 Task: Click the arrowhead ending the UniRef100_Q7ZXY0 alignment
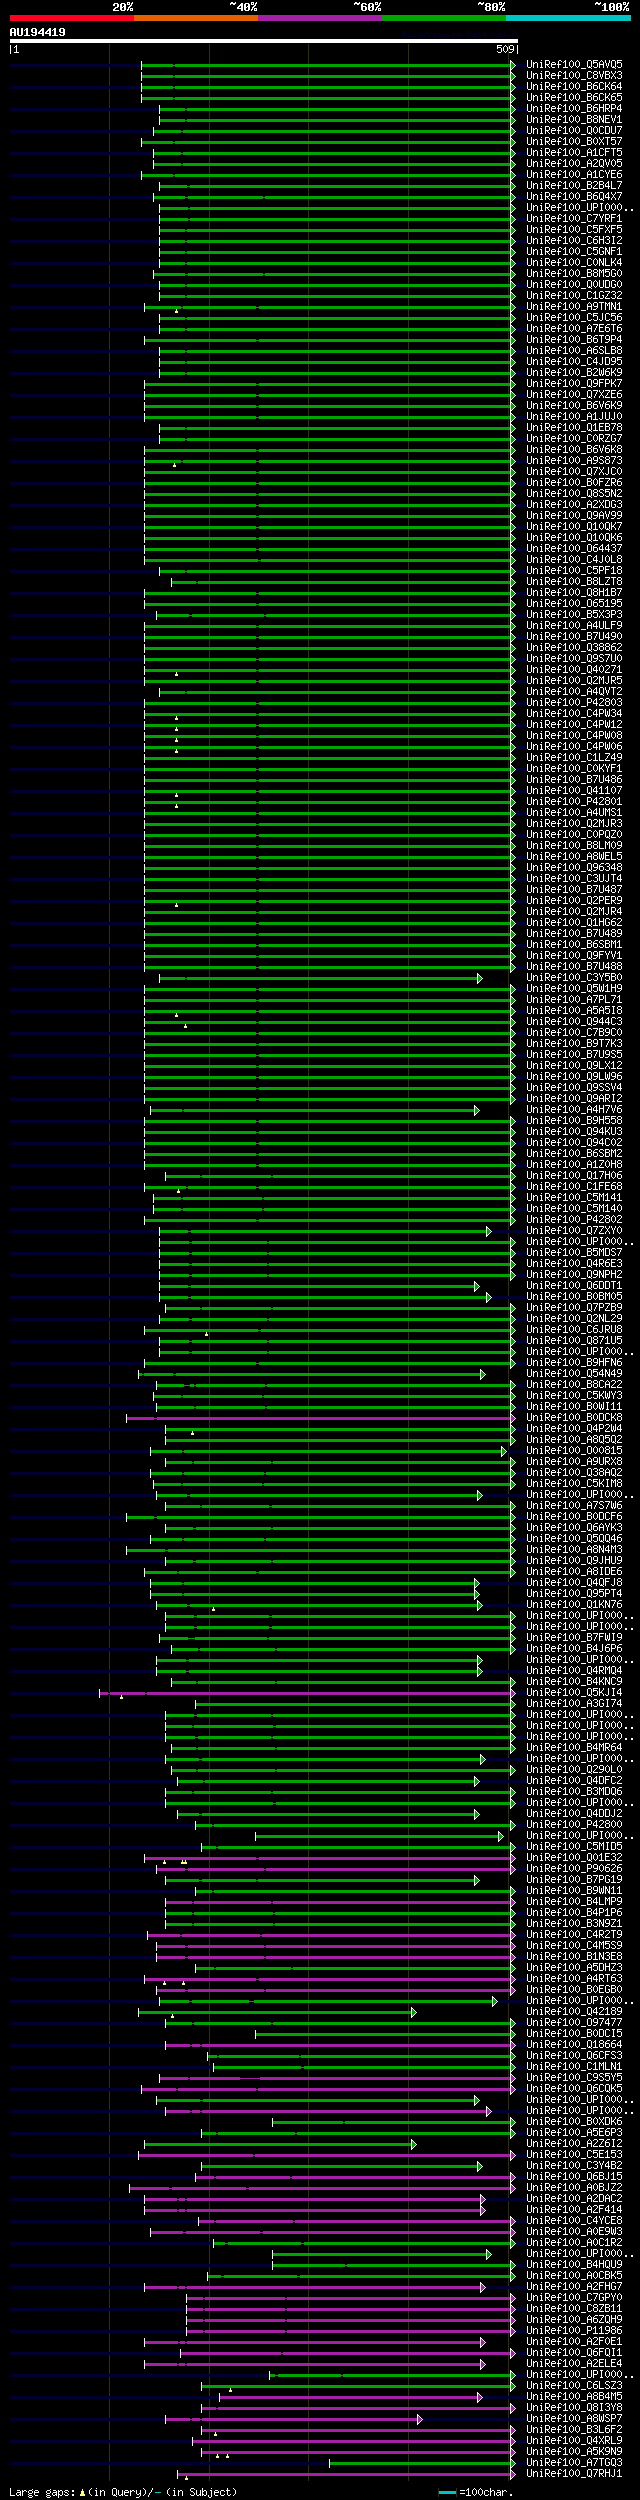tap(489, 1231)
